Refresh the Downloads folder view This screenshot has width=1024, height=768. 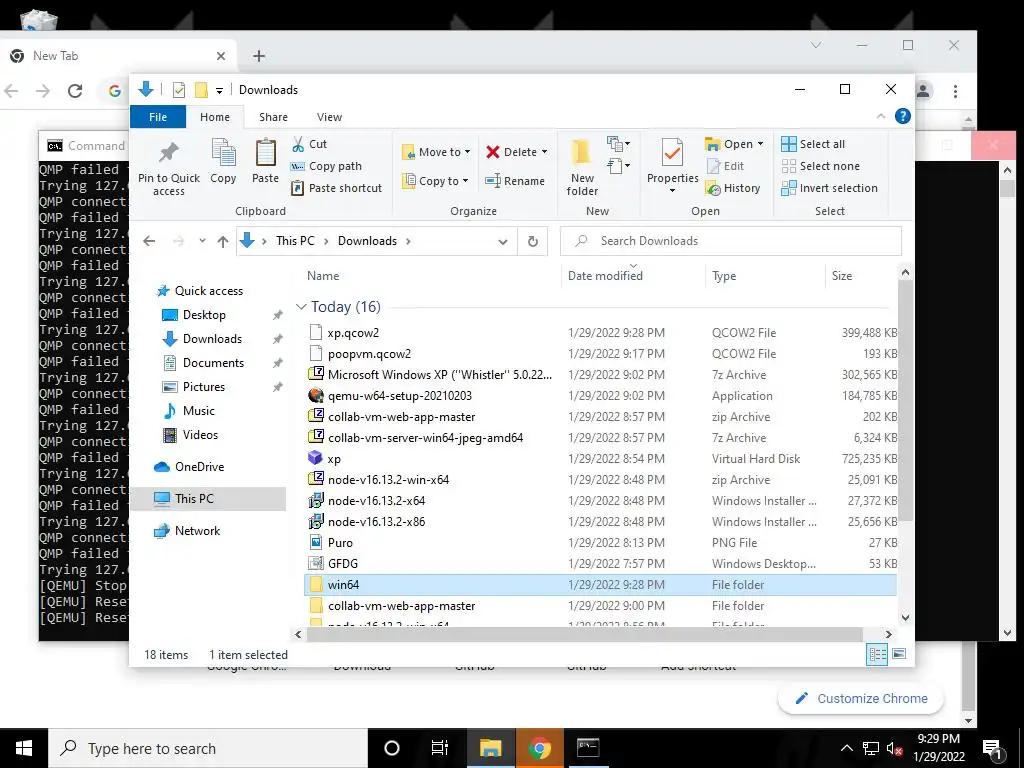point(533,241)
